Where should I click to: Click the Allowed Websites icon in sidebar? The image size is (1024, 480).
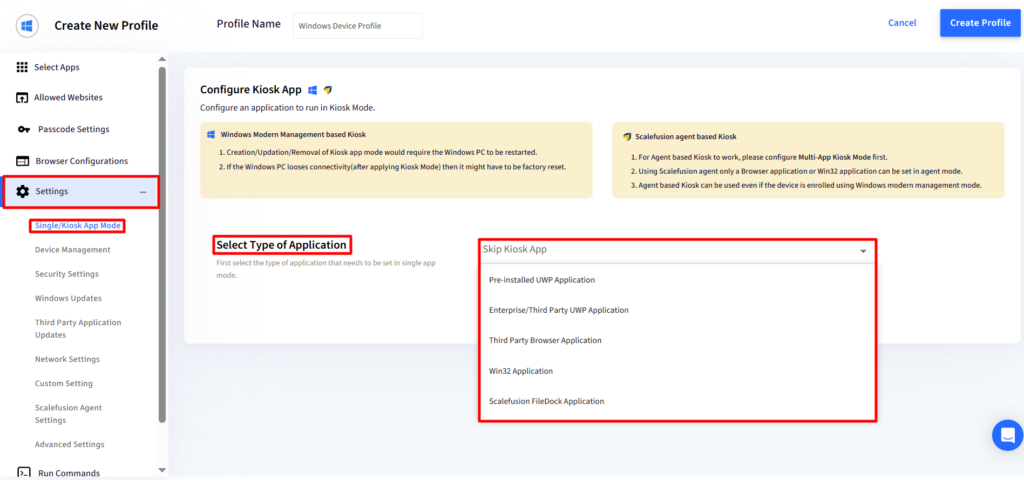[x=22, y=98]
